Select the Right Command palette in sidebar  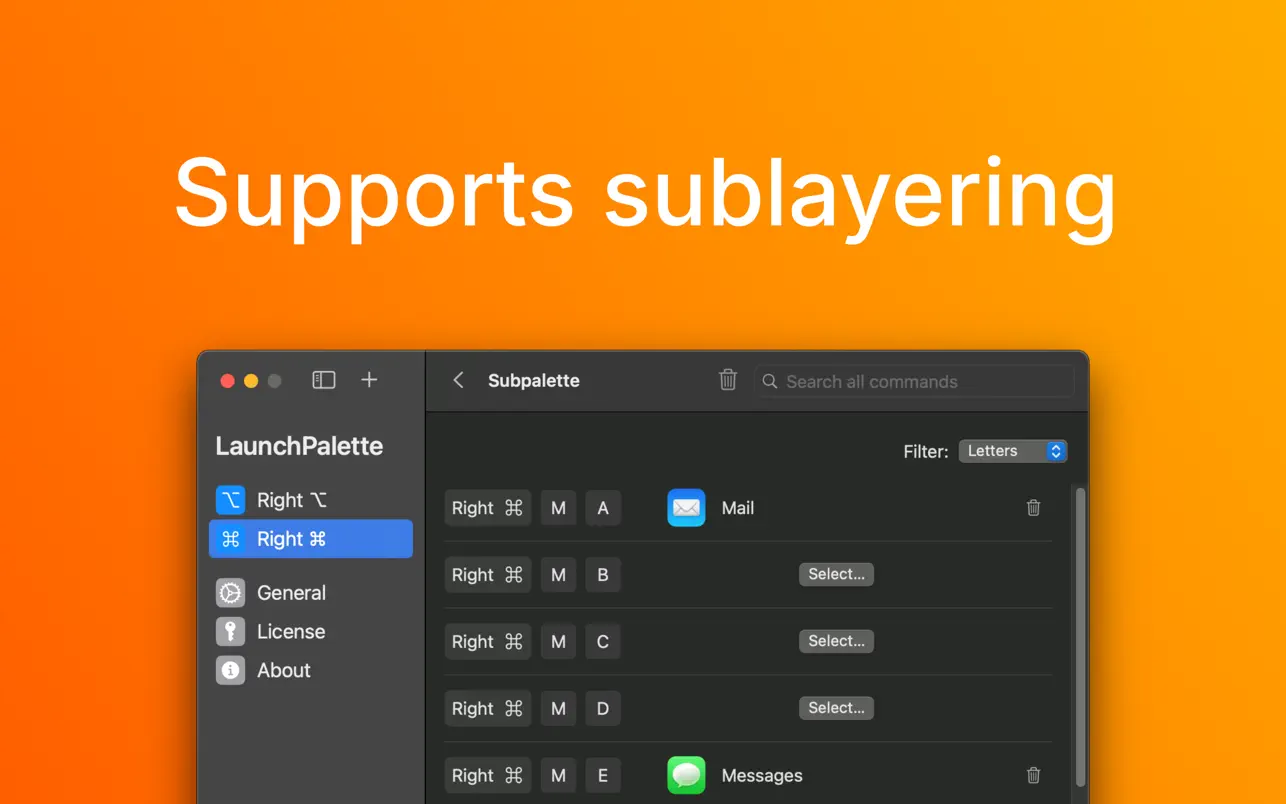[x=311, y=539]
